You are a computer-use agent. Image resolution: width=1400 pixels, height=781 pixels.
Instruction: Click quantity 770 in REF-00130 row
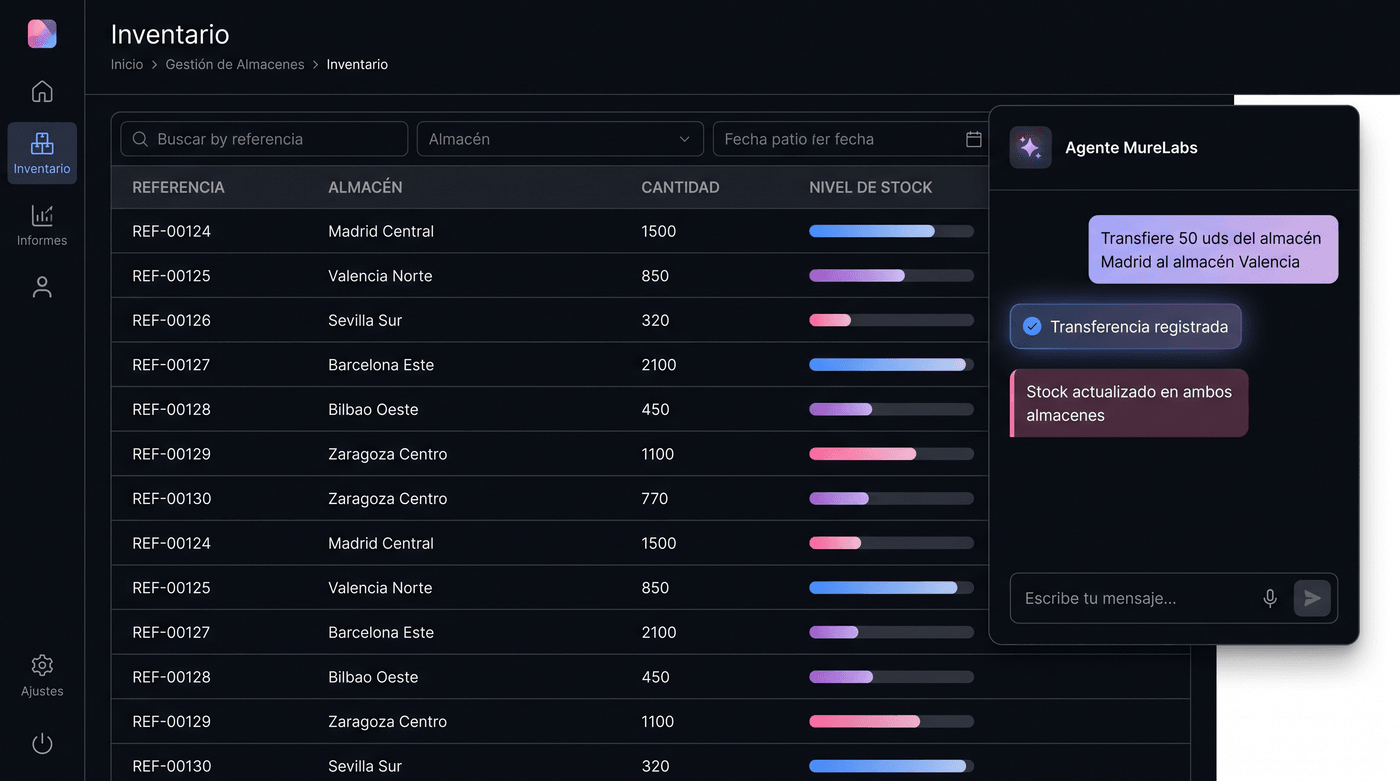tap(655, 498)
